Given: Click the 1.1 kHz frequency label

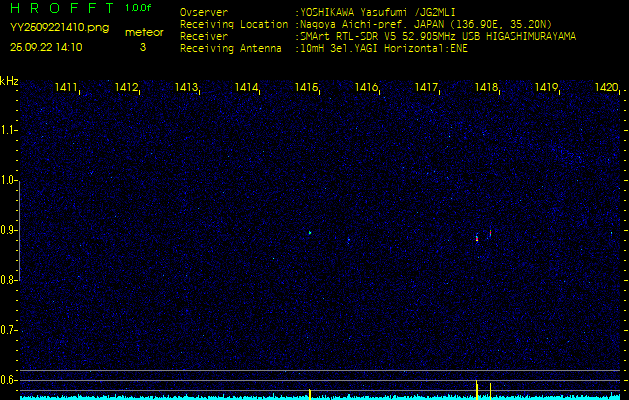Looking at the screenshot, I should (9, 130).
